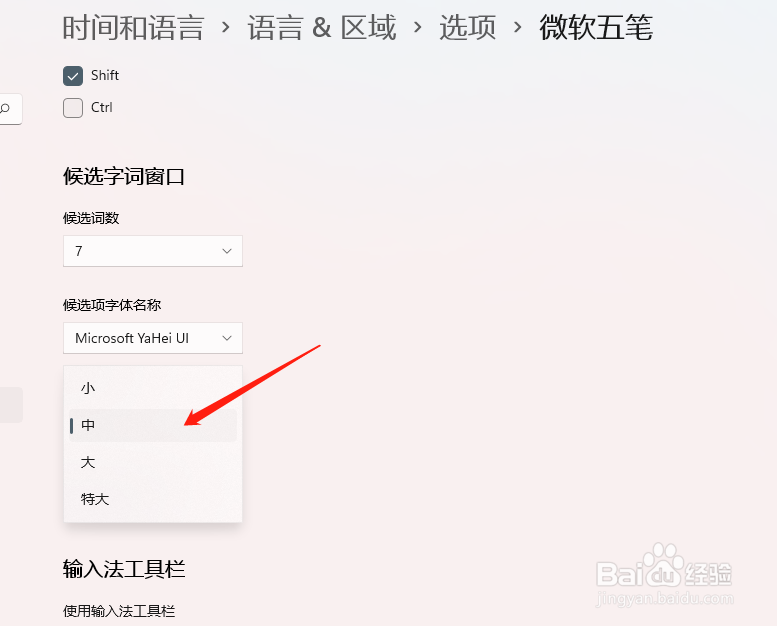Click the chevron arrow after 选项 breadcrumb
The width and height of the screenshot is (777, 626).
[517, 28]
